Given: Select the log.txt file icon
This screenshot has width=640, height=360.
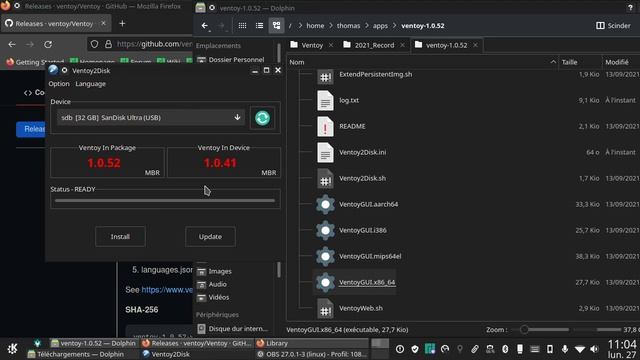Looking at the screenshot, I should 325,100.
